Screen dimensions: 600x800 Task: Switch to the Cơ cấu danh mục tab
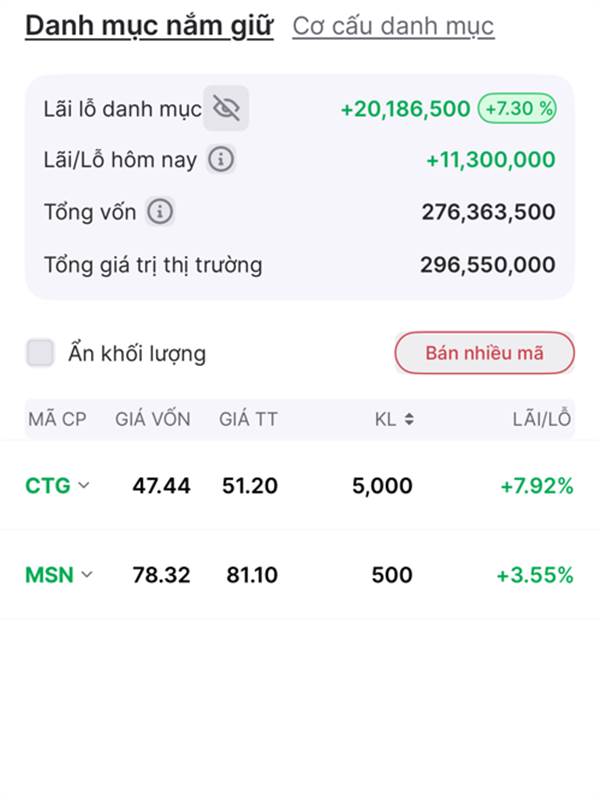[393, 26]
